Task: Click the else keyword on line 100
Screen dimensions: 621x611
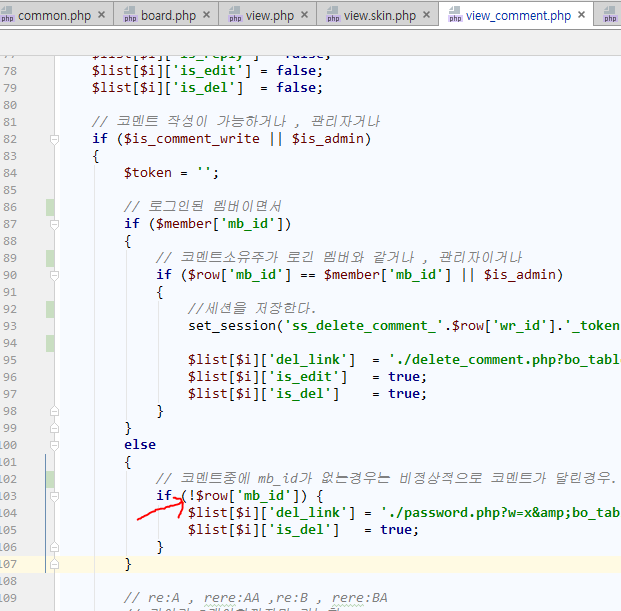Action: point(140,445)
